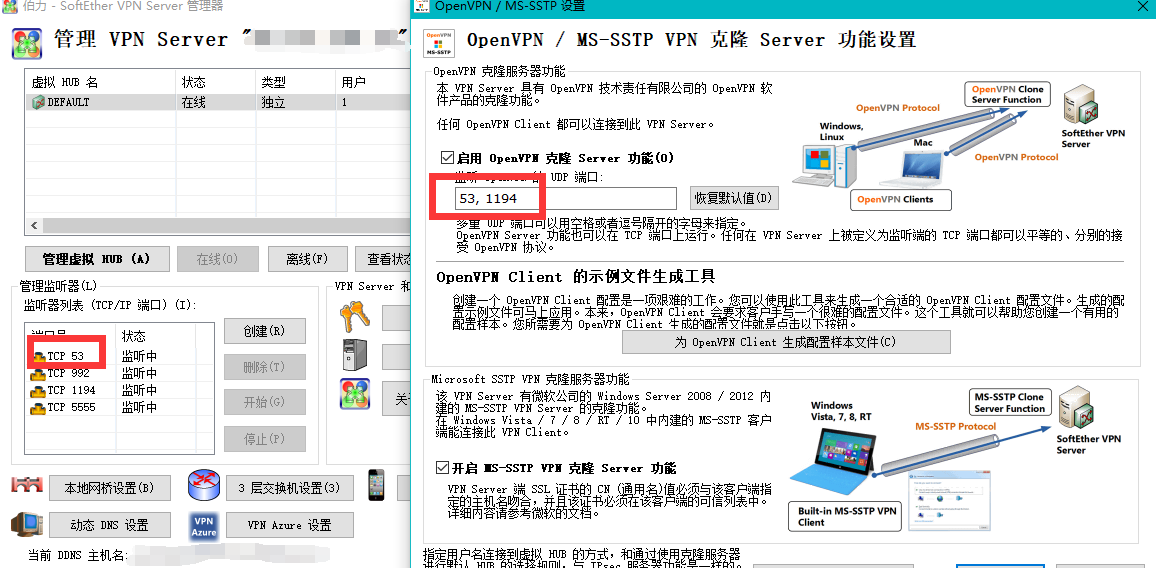Viewport: 1156px width, 568px height.
Task: Click the UDP port input field with 53, 1194
Action: point(565,198)
